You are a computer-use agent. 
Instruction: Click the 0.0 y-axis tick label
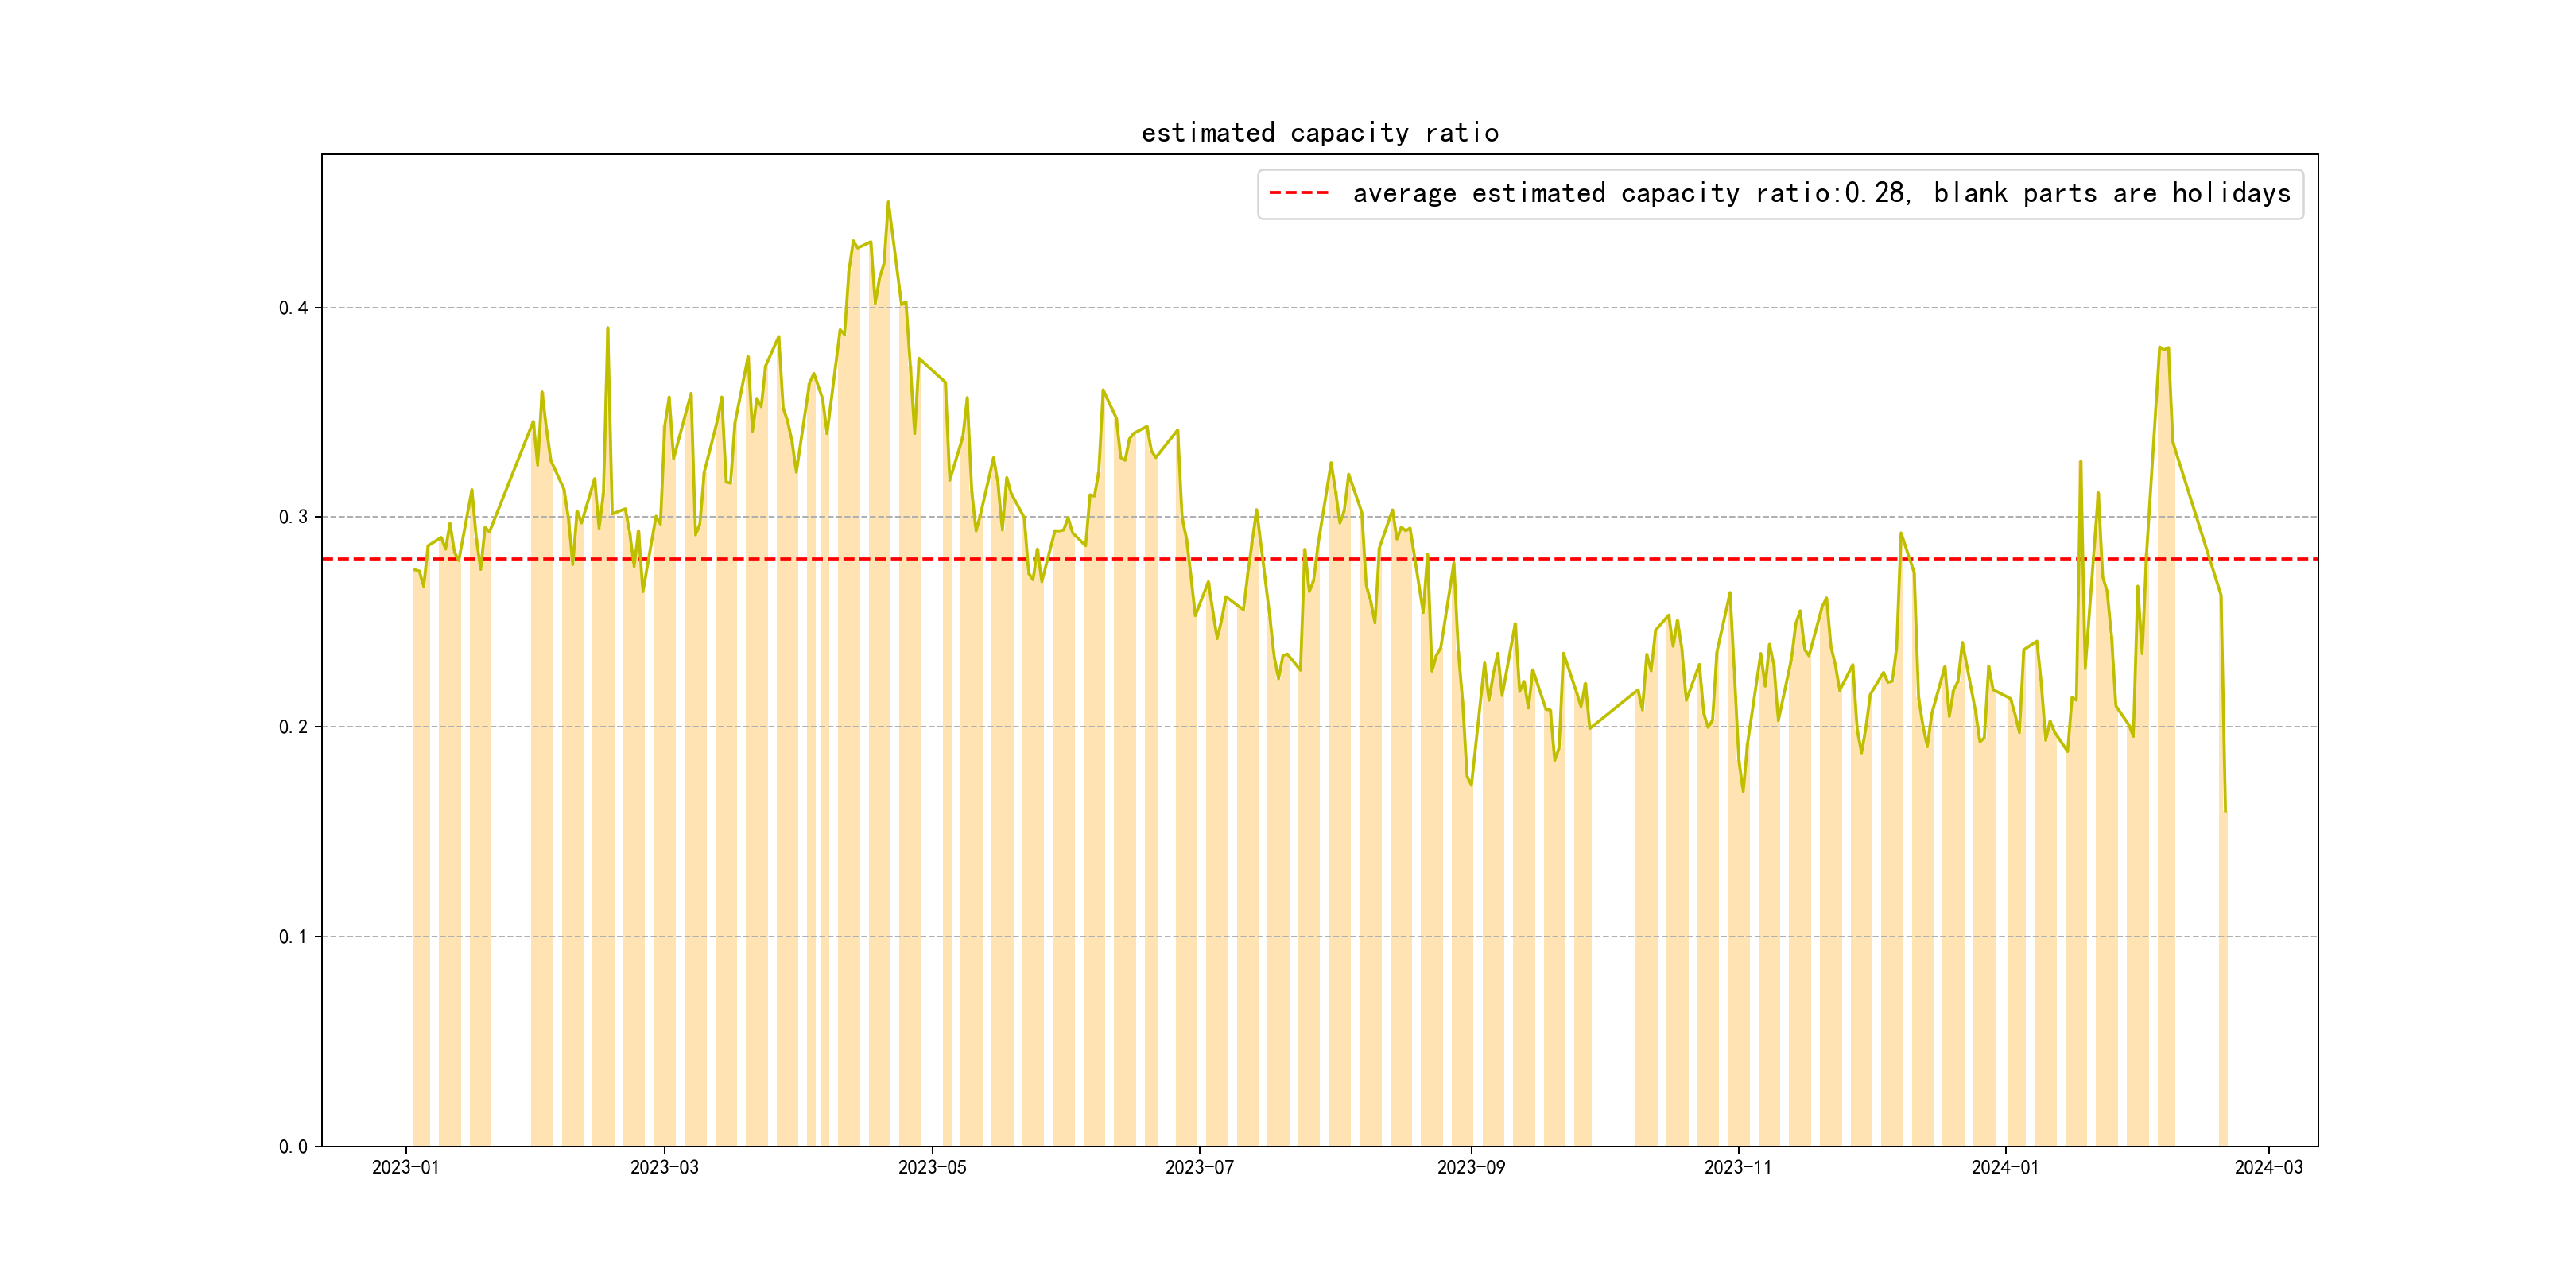293,1147
